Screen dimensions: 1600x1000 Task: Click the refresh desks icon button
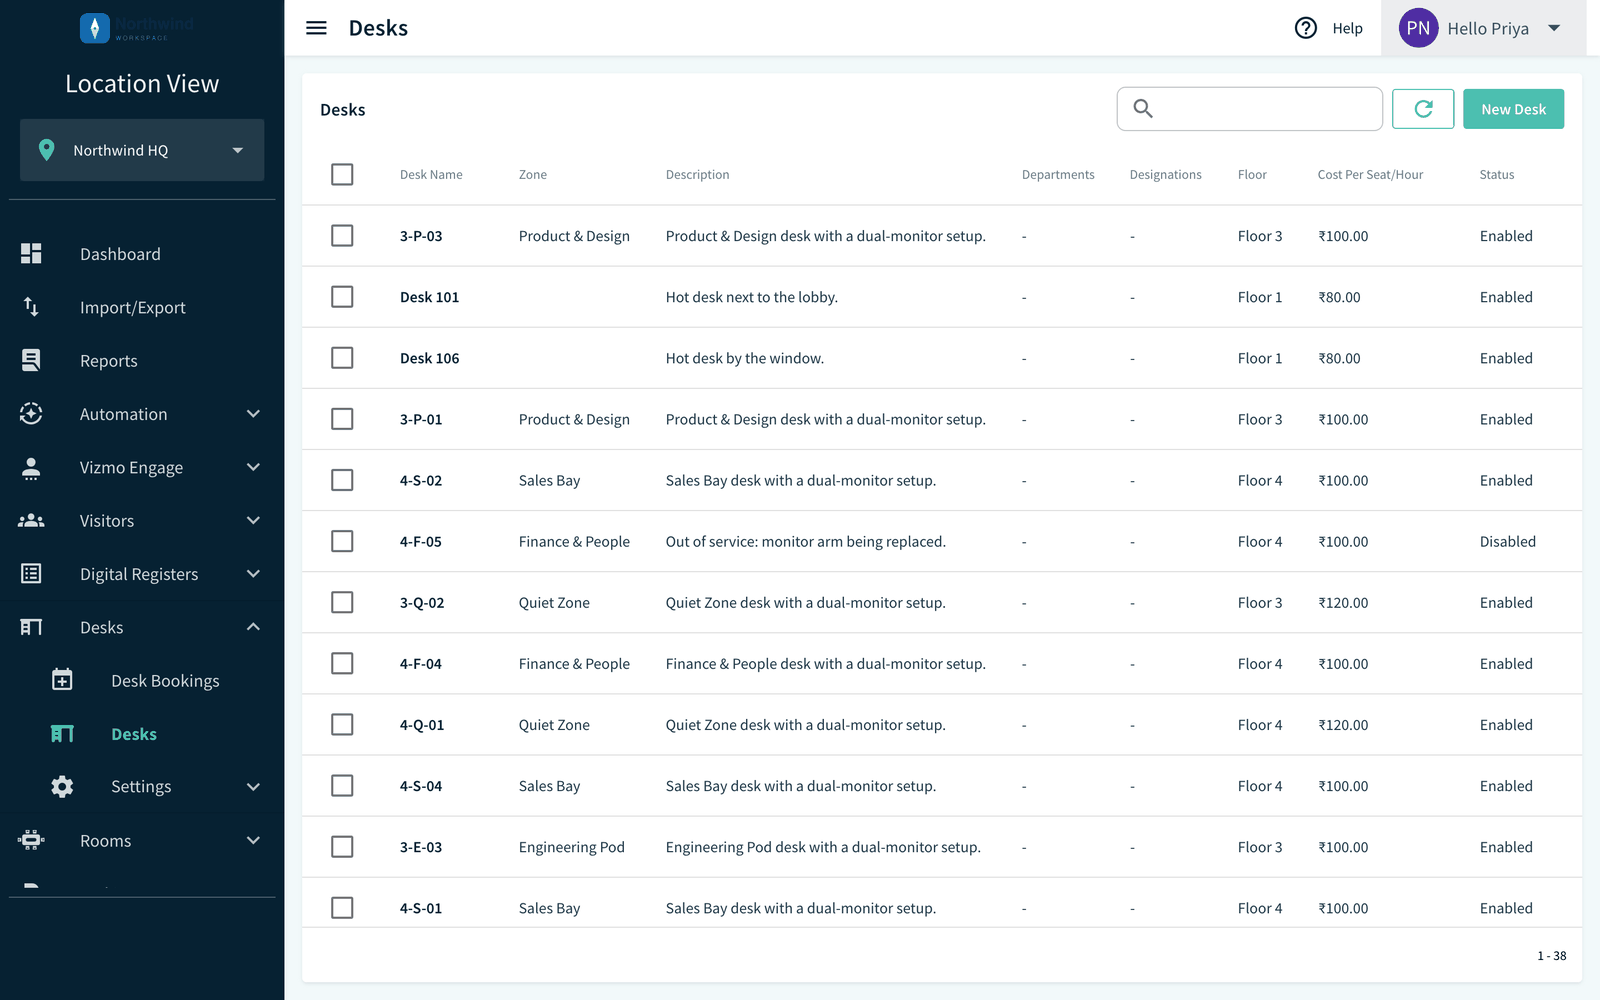tap(1423, 109)
